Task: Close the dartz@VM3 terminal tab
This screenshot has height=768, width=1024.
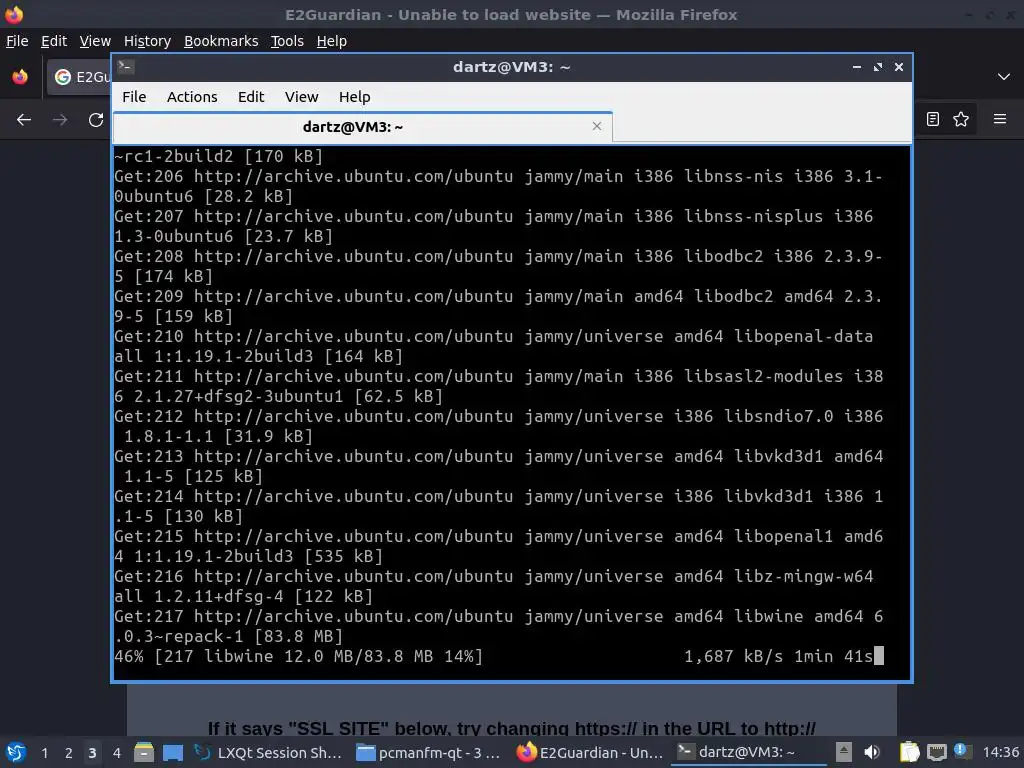Action: click(x=596, y=126)
